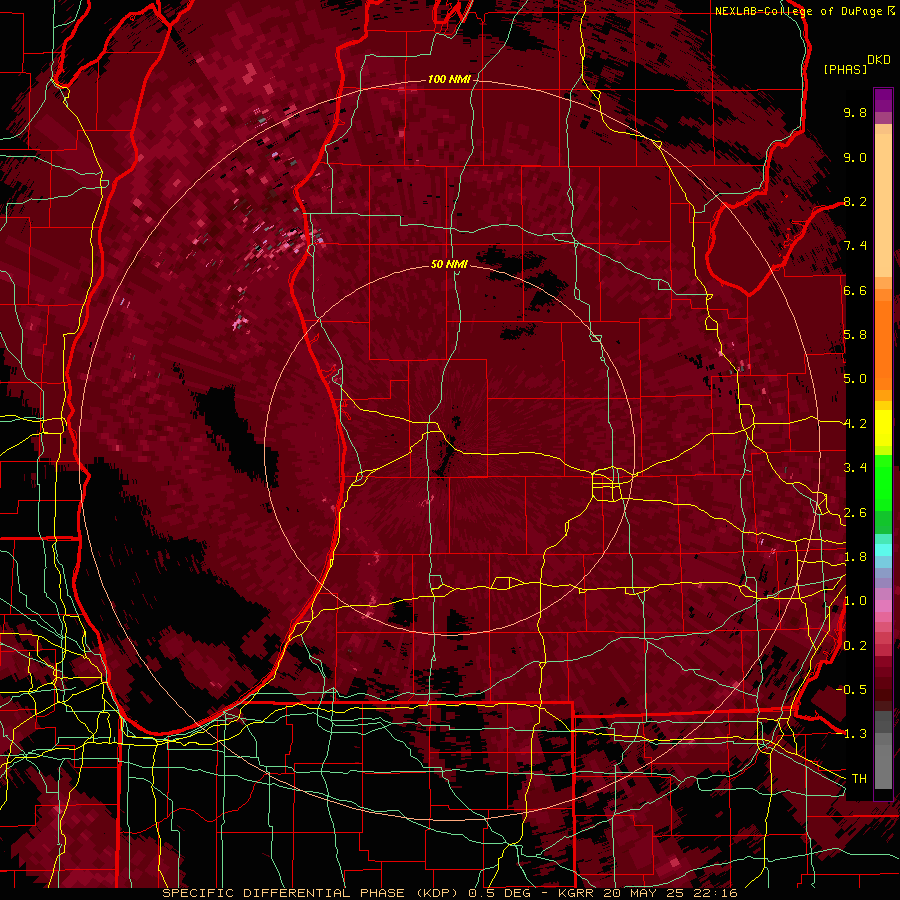Click the DKD product code label
Image resolution: width=900 pixels, height=900 pixels.
(878, 59)
